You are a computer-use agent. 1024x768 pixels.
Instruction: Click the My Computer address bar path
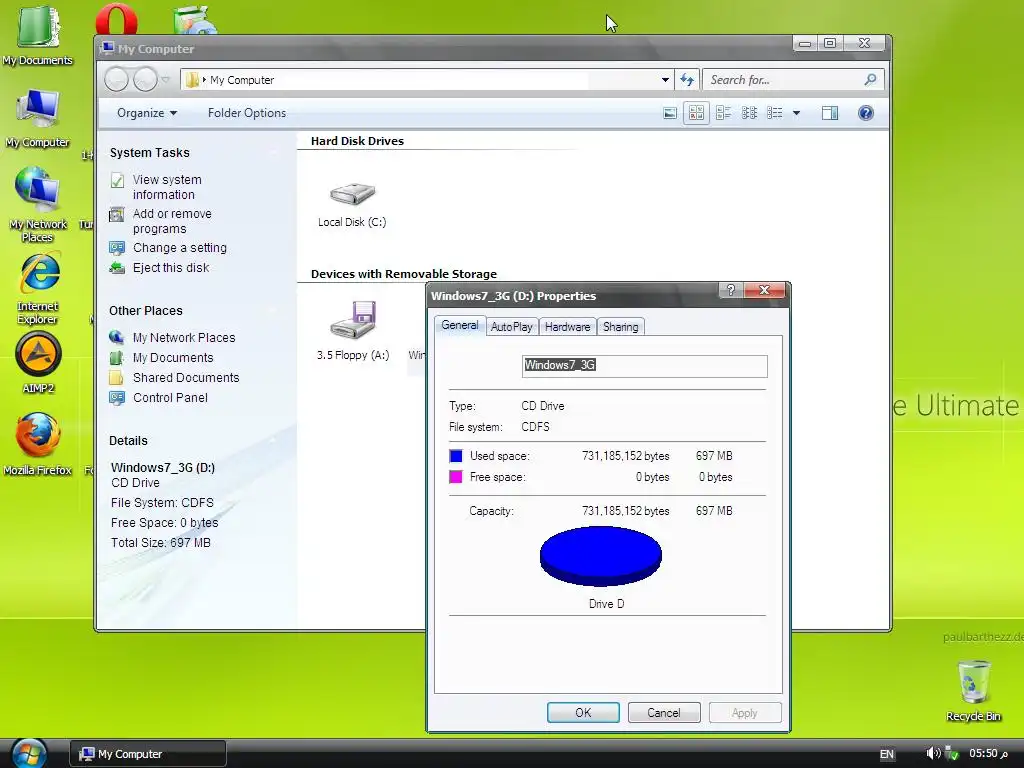[242, 80]
